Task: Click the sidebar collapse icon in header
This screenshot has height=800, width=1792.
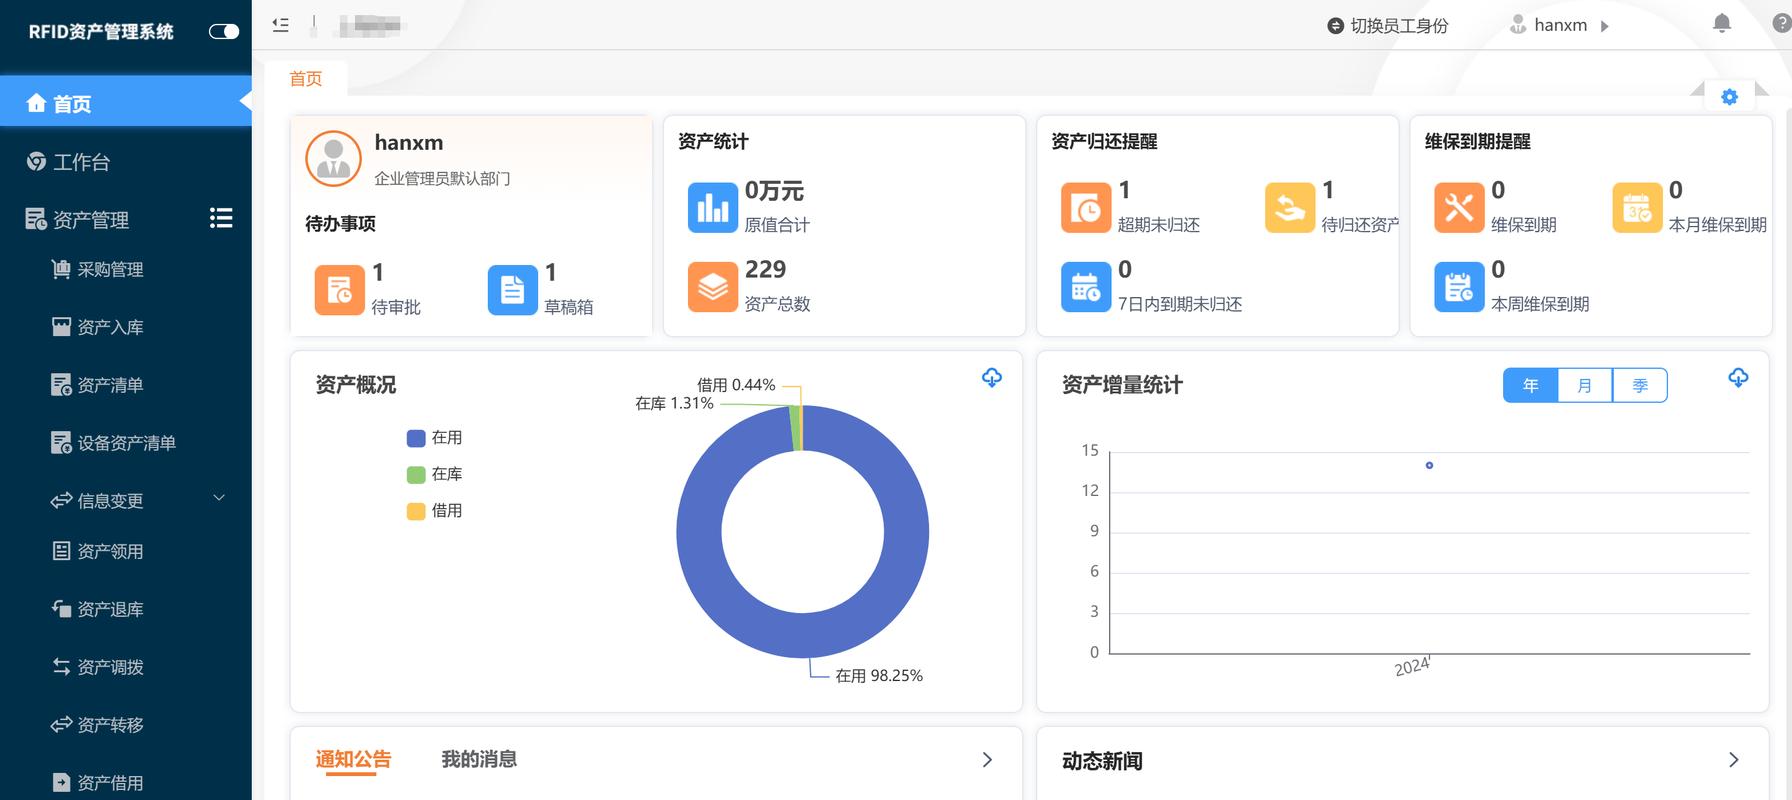Action: (x=281, y=25)
